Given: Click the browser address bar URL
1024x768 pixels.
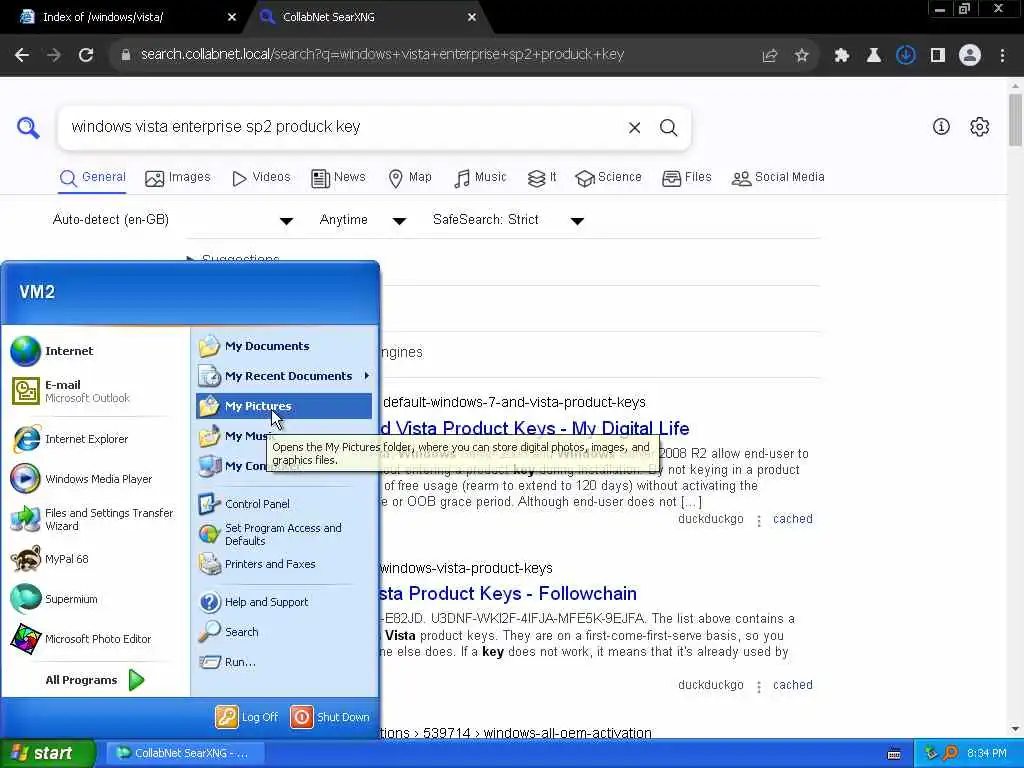Looking at the screenshot, I should point(382,55).
